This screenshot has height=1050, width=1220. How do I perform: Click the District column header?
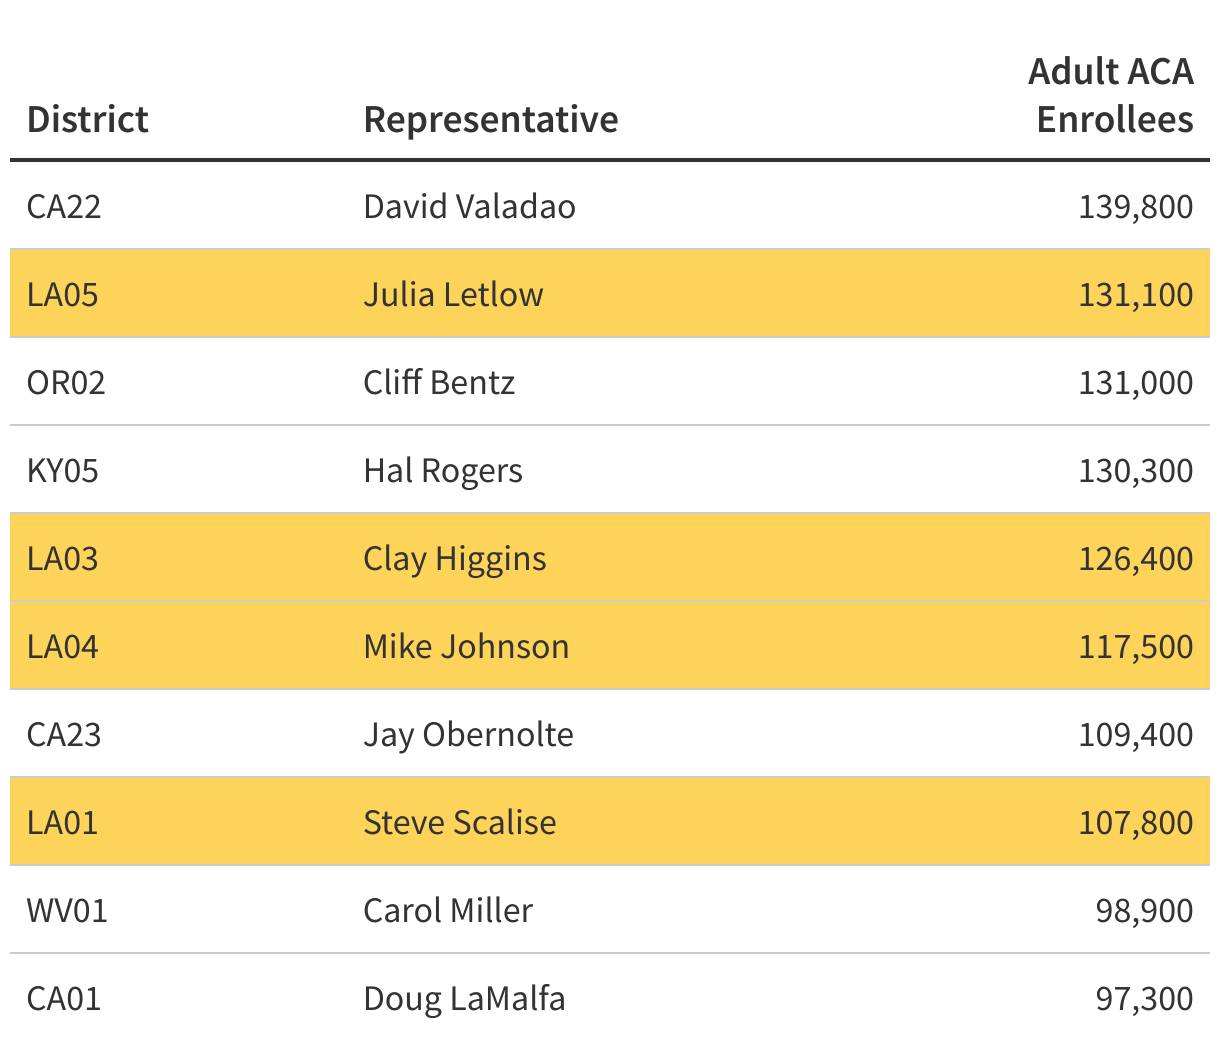pos(87,119)
